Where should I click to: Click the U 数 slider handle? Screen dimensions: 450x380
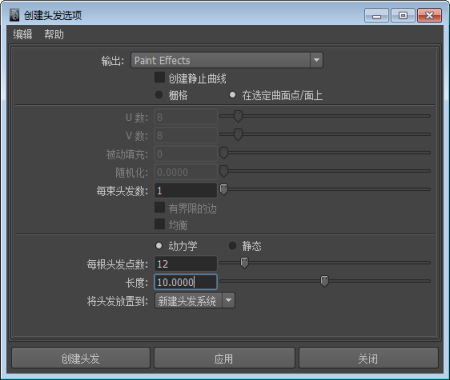[x=238, y=116]
